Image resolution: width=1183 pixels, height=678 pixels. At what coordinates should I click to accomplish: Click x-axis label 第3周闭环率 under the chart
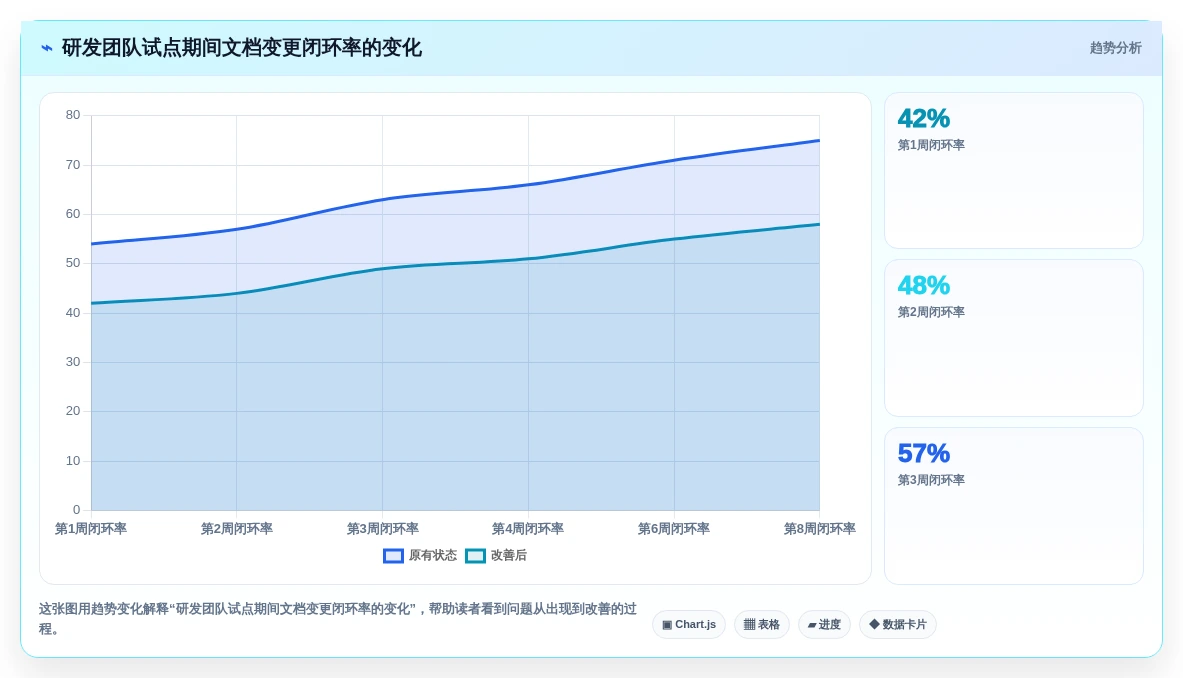pyautogui.click(x=383, y=529)
